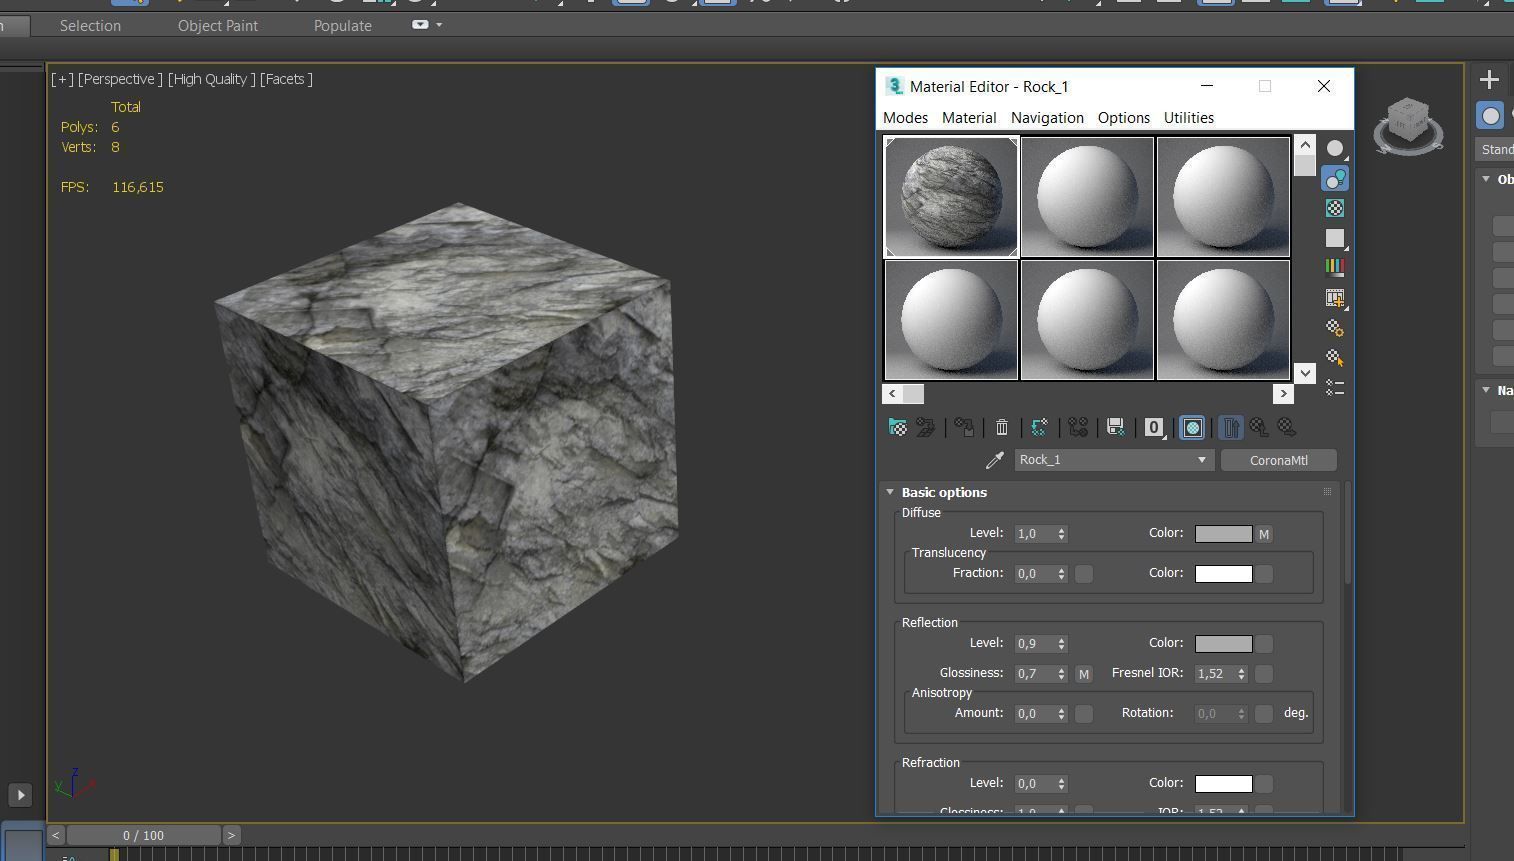The width and height of the screenshot is (1514, 861).
Task: Click the Diffuse color swatch
Action: tap(1223, 534)
